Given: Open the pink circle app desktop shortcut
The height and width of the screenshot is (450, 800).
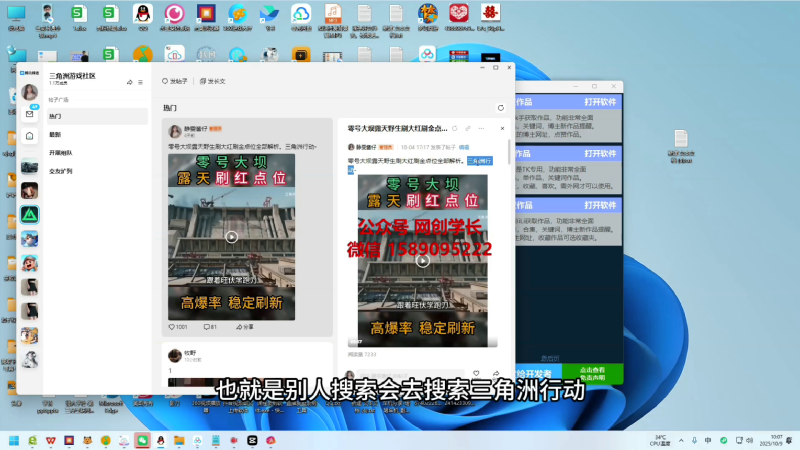Looking at the screenshot, I should point(174,18).
